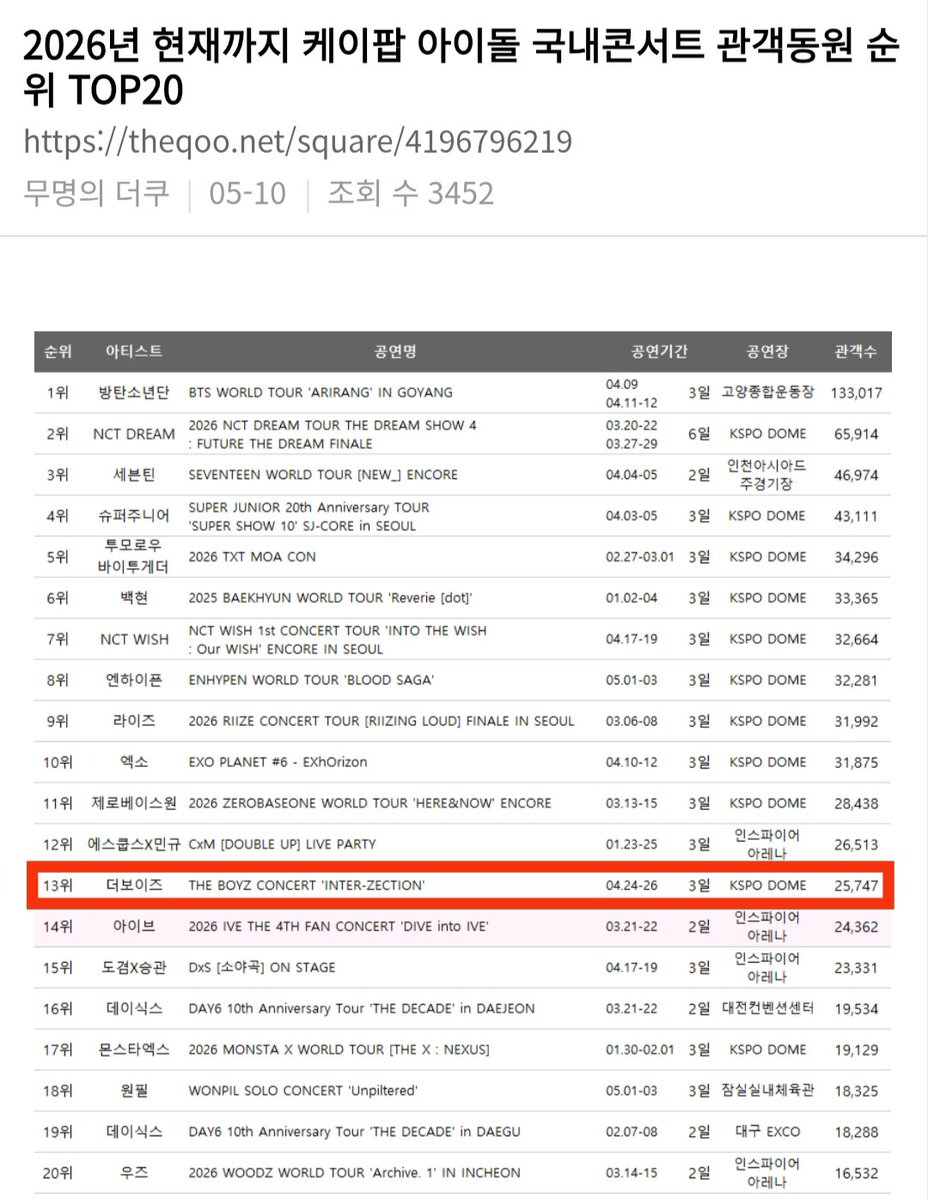Click the audience count 46,974
This screenshot has width=928, height=1200.
click(856, 475)
